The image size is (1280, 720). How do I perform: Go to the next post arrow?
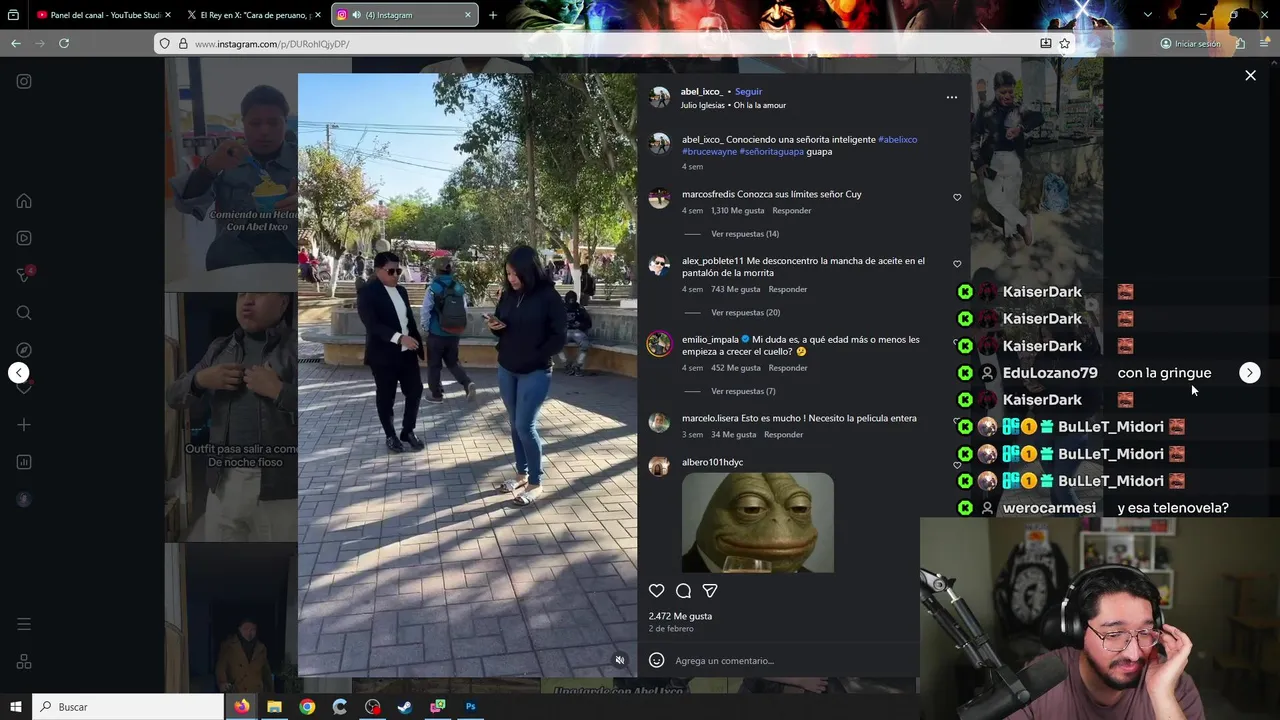(1250, 373)
